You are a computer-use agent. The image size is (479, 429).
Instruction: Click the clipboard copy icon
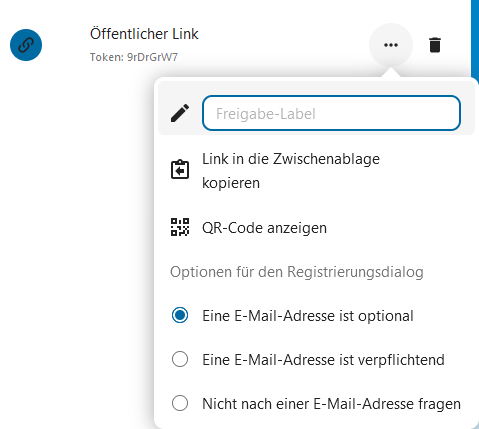coord(180,170)
